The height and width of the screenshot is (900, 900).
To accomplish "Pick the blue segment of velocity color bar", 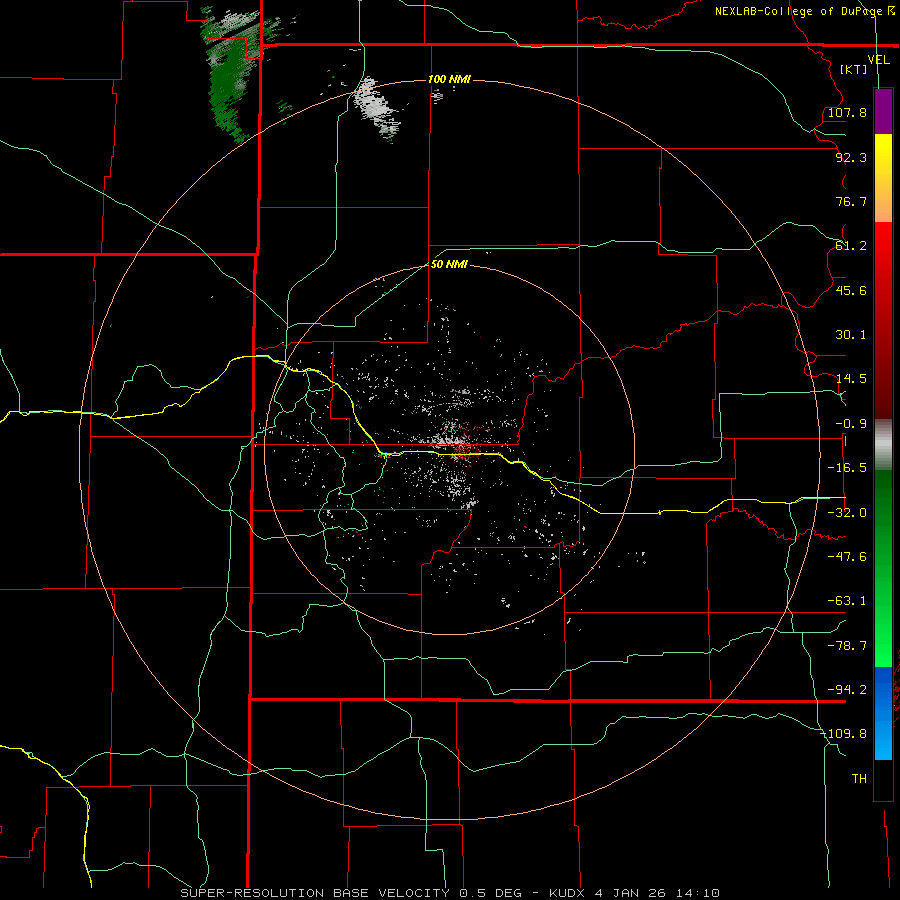I will (x=883, y=713).
